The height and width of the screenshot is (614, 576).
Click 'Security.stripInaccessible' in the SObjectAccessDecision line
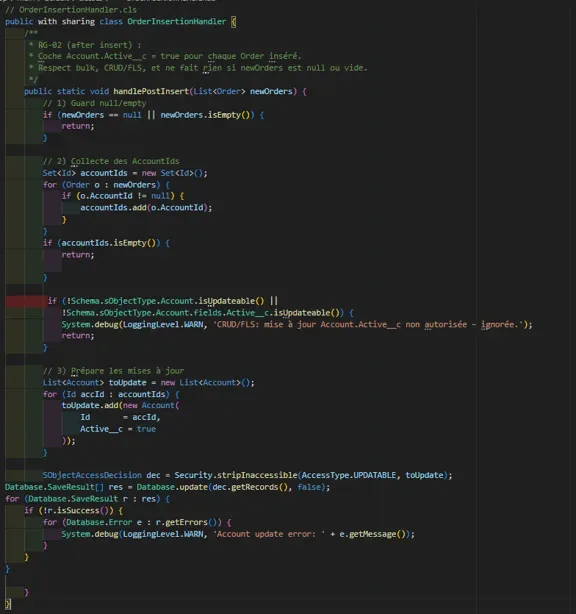tap(236, 475)
